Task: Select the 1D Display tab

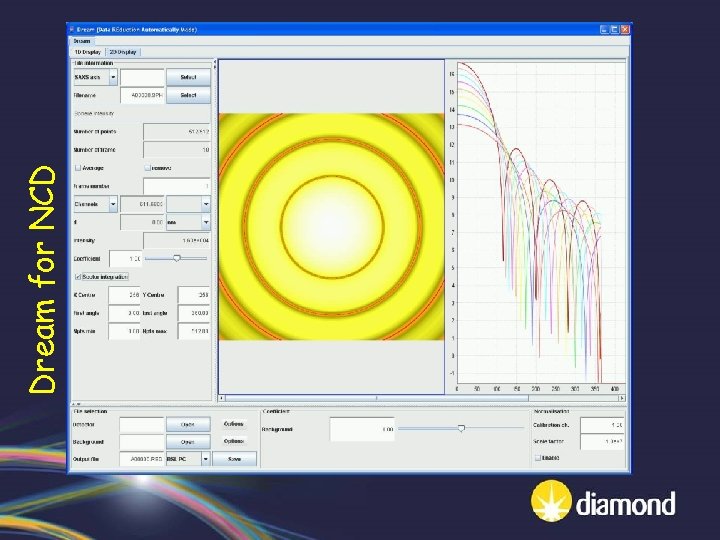Action: click(87, 52)
